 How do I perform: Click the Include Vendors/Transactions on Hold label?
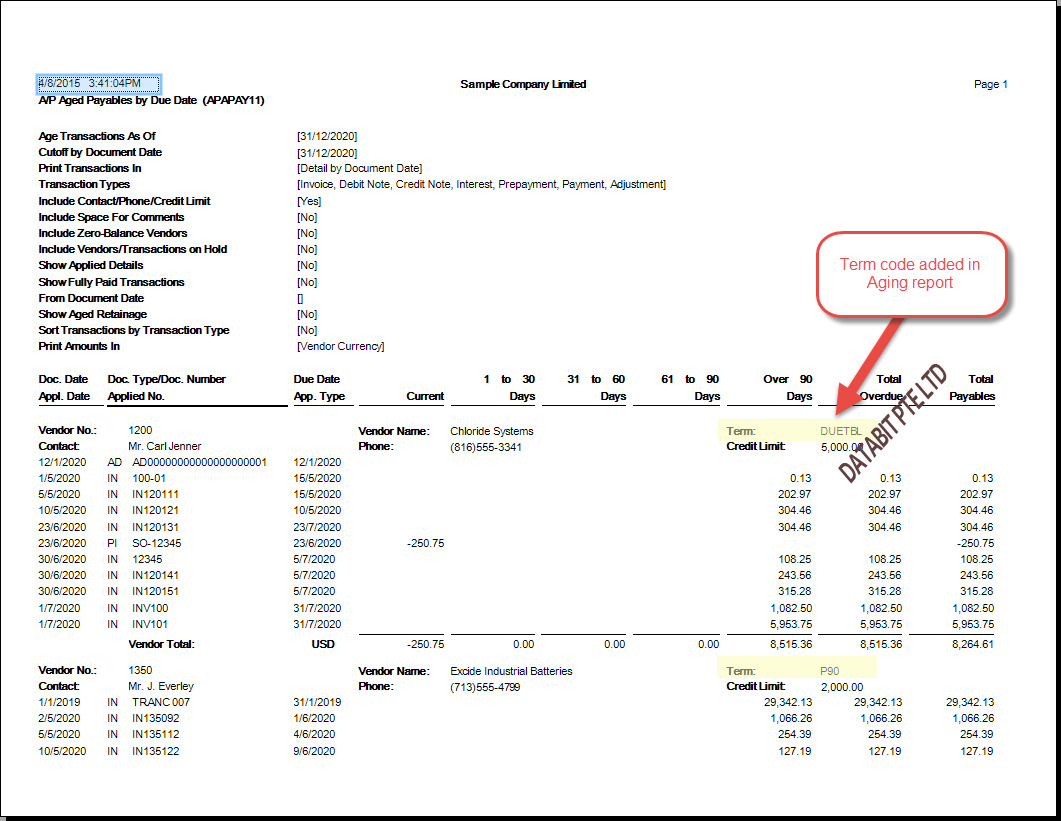pyautogui.click(x=133, y=249)
